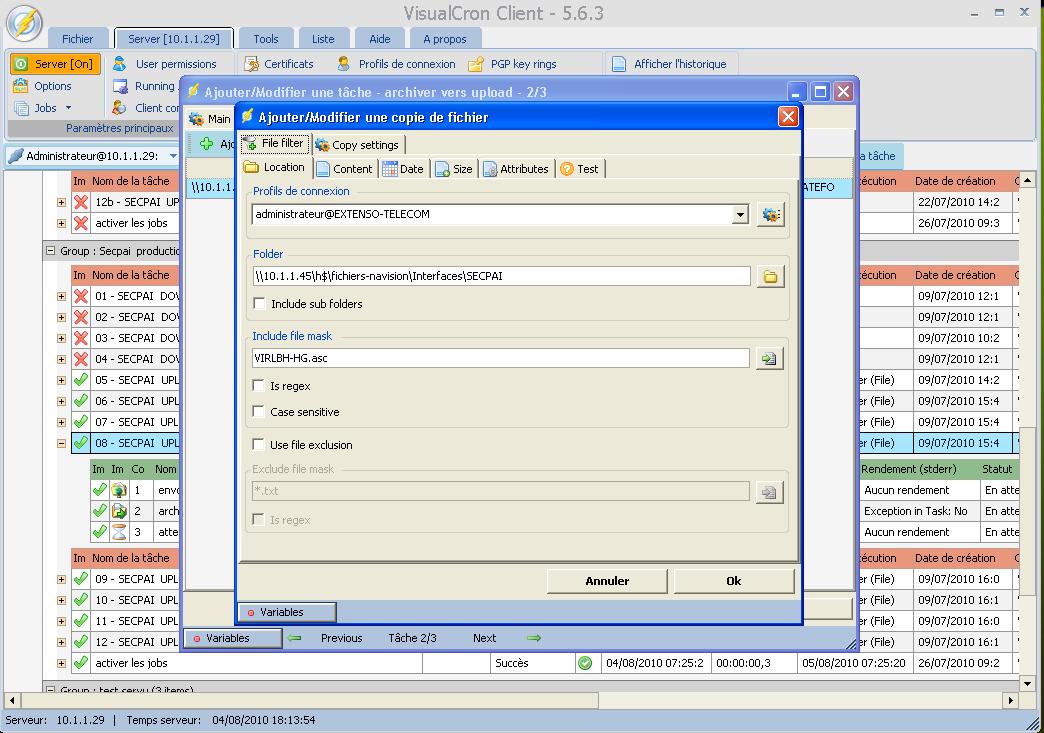This screenshot has height=733, width=1044.
Task: Enable the Case sensitive checkbox
Action: tap(260, 412)
